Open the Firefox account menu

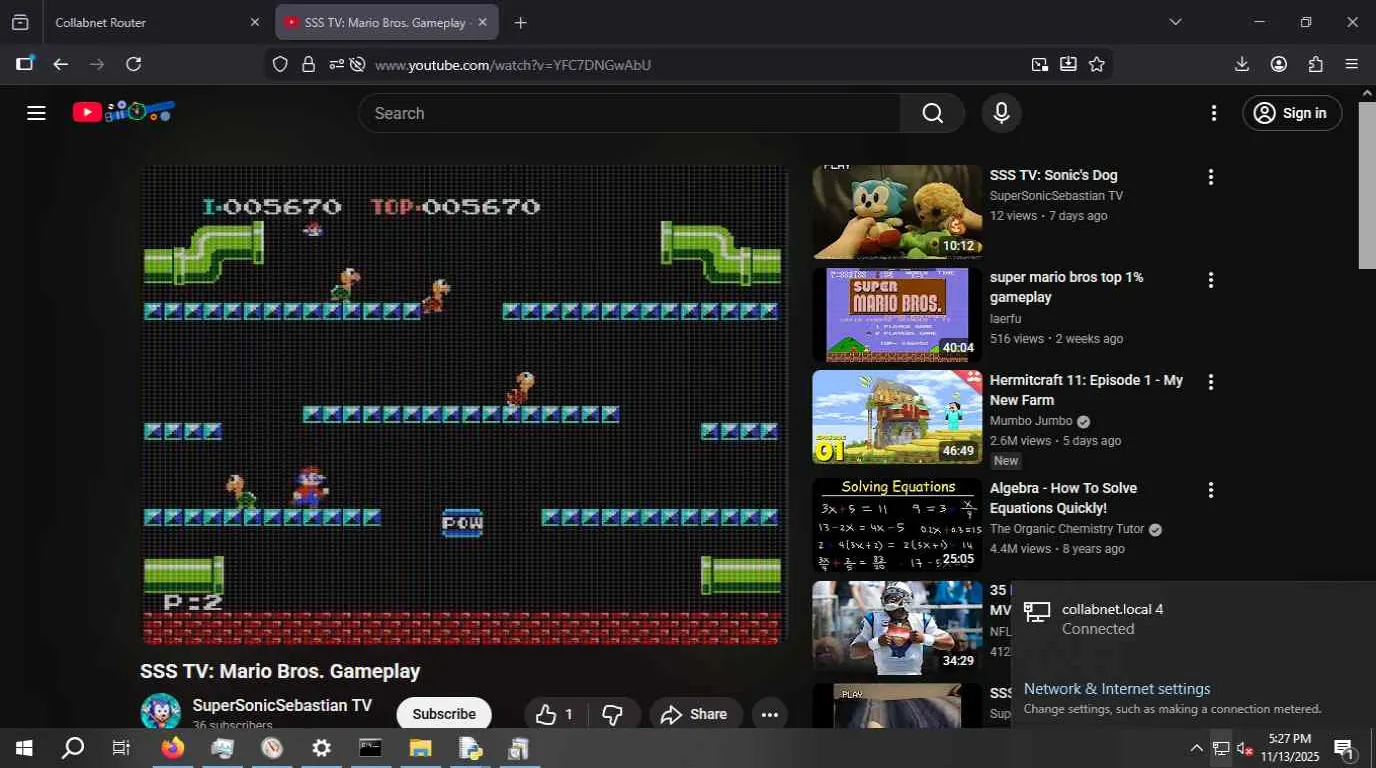pyautogui.click(x=1279, y=64)
